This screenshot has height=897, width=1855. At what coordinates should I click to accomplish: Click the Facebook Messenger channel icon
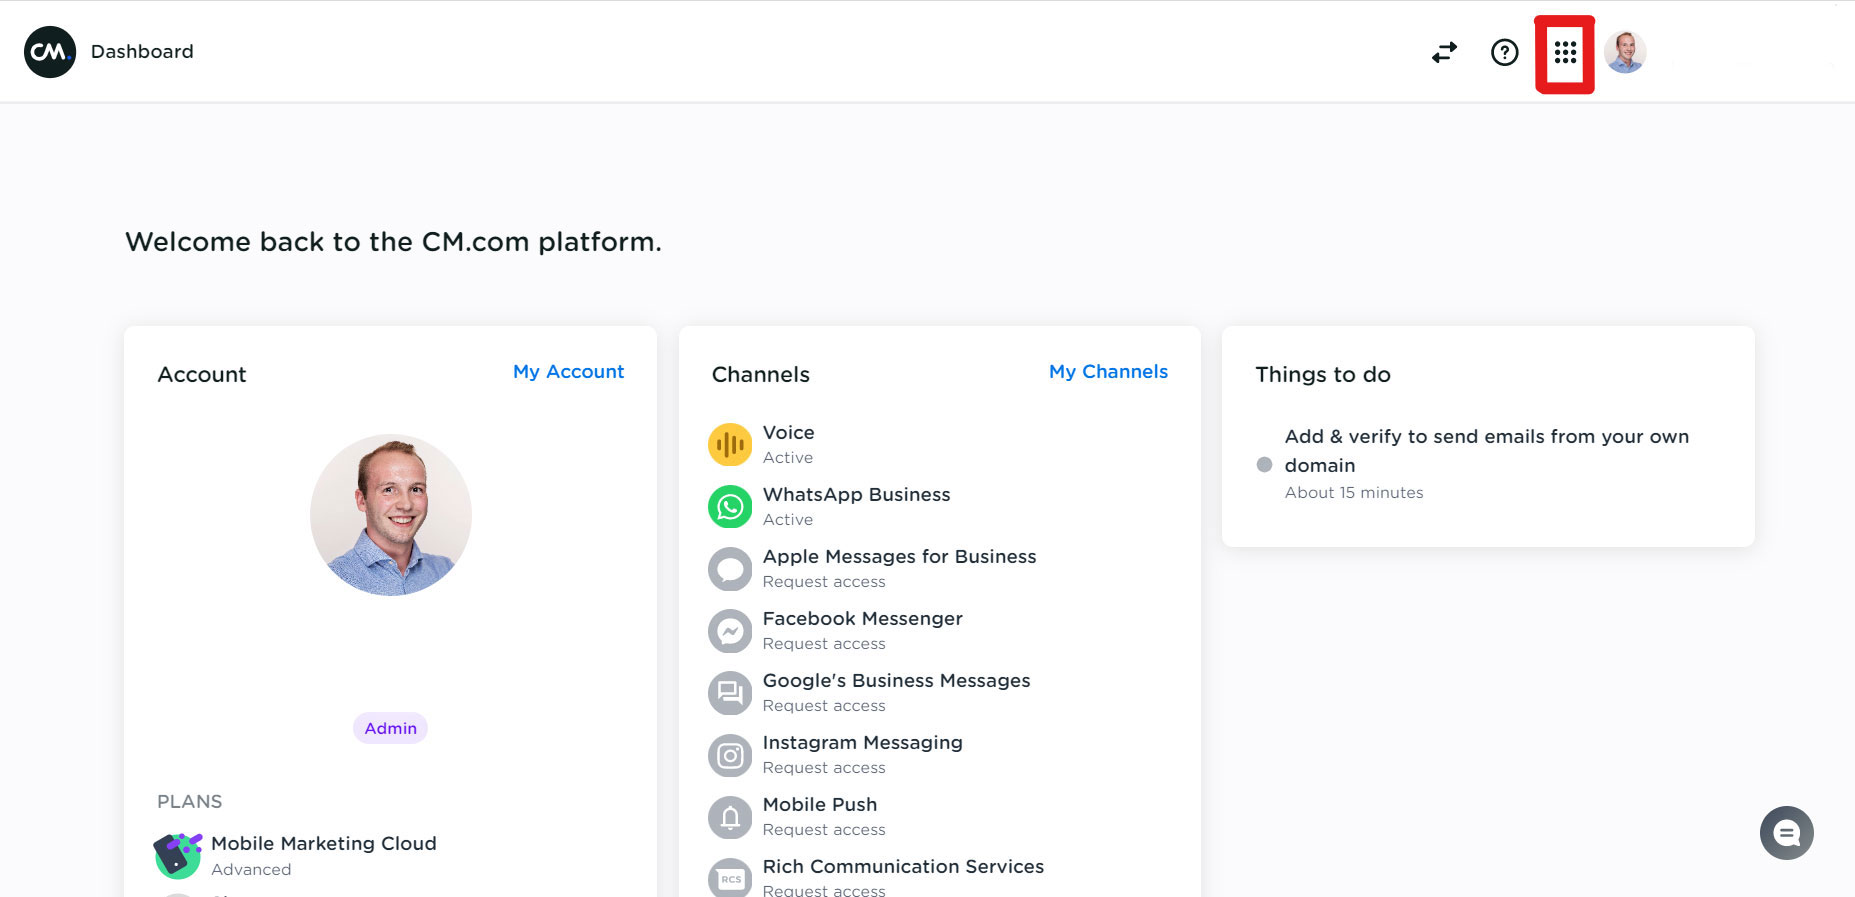(x=730, y=630)
